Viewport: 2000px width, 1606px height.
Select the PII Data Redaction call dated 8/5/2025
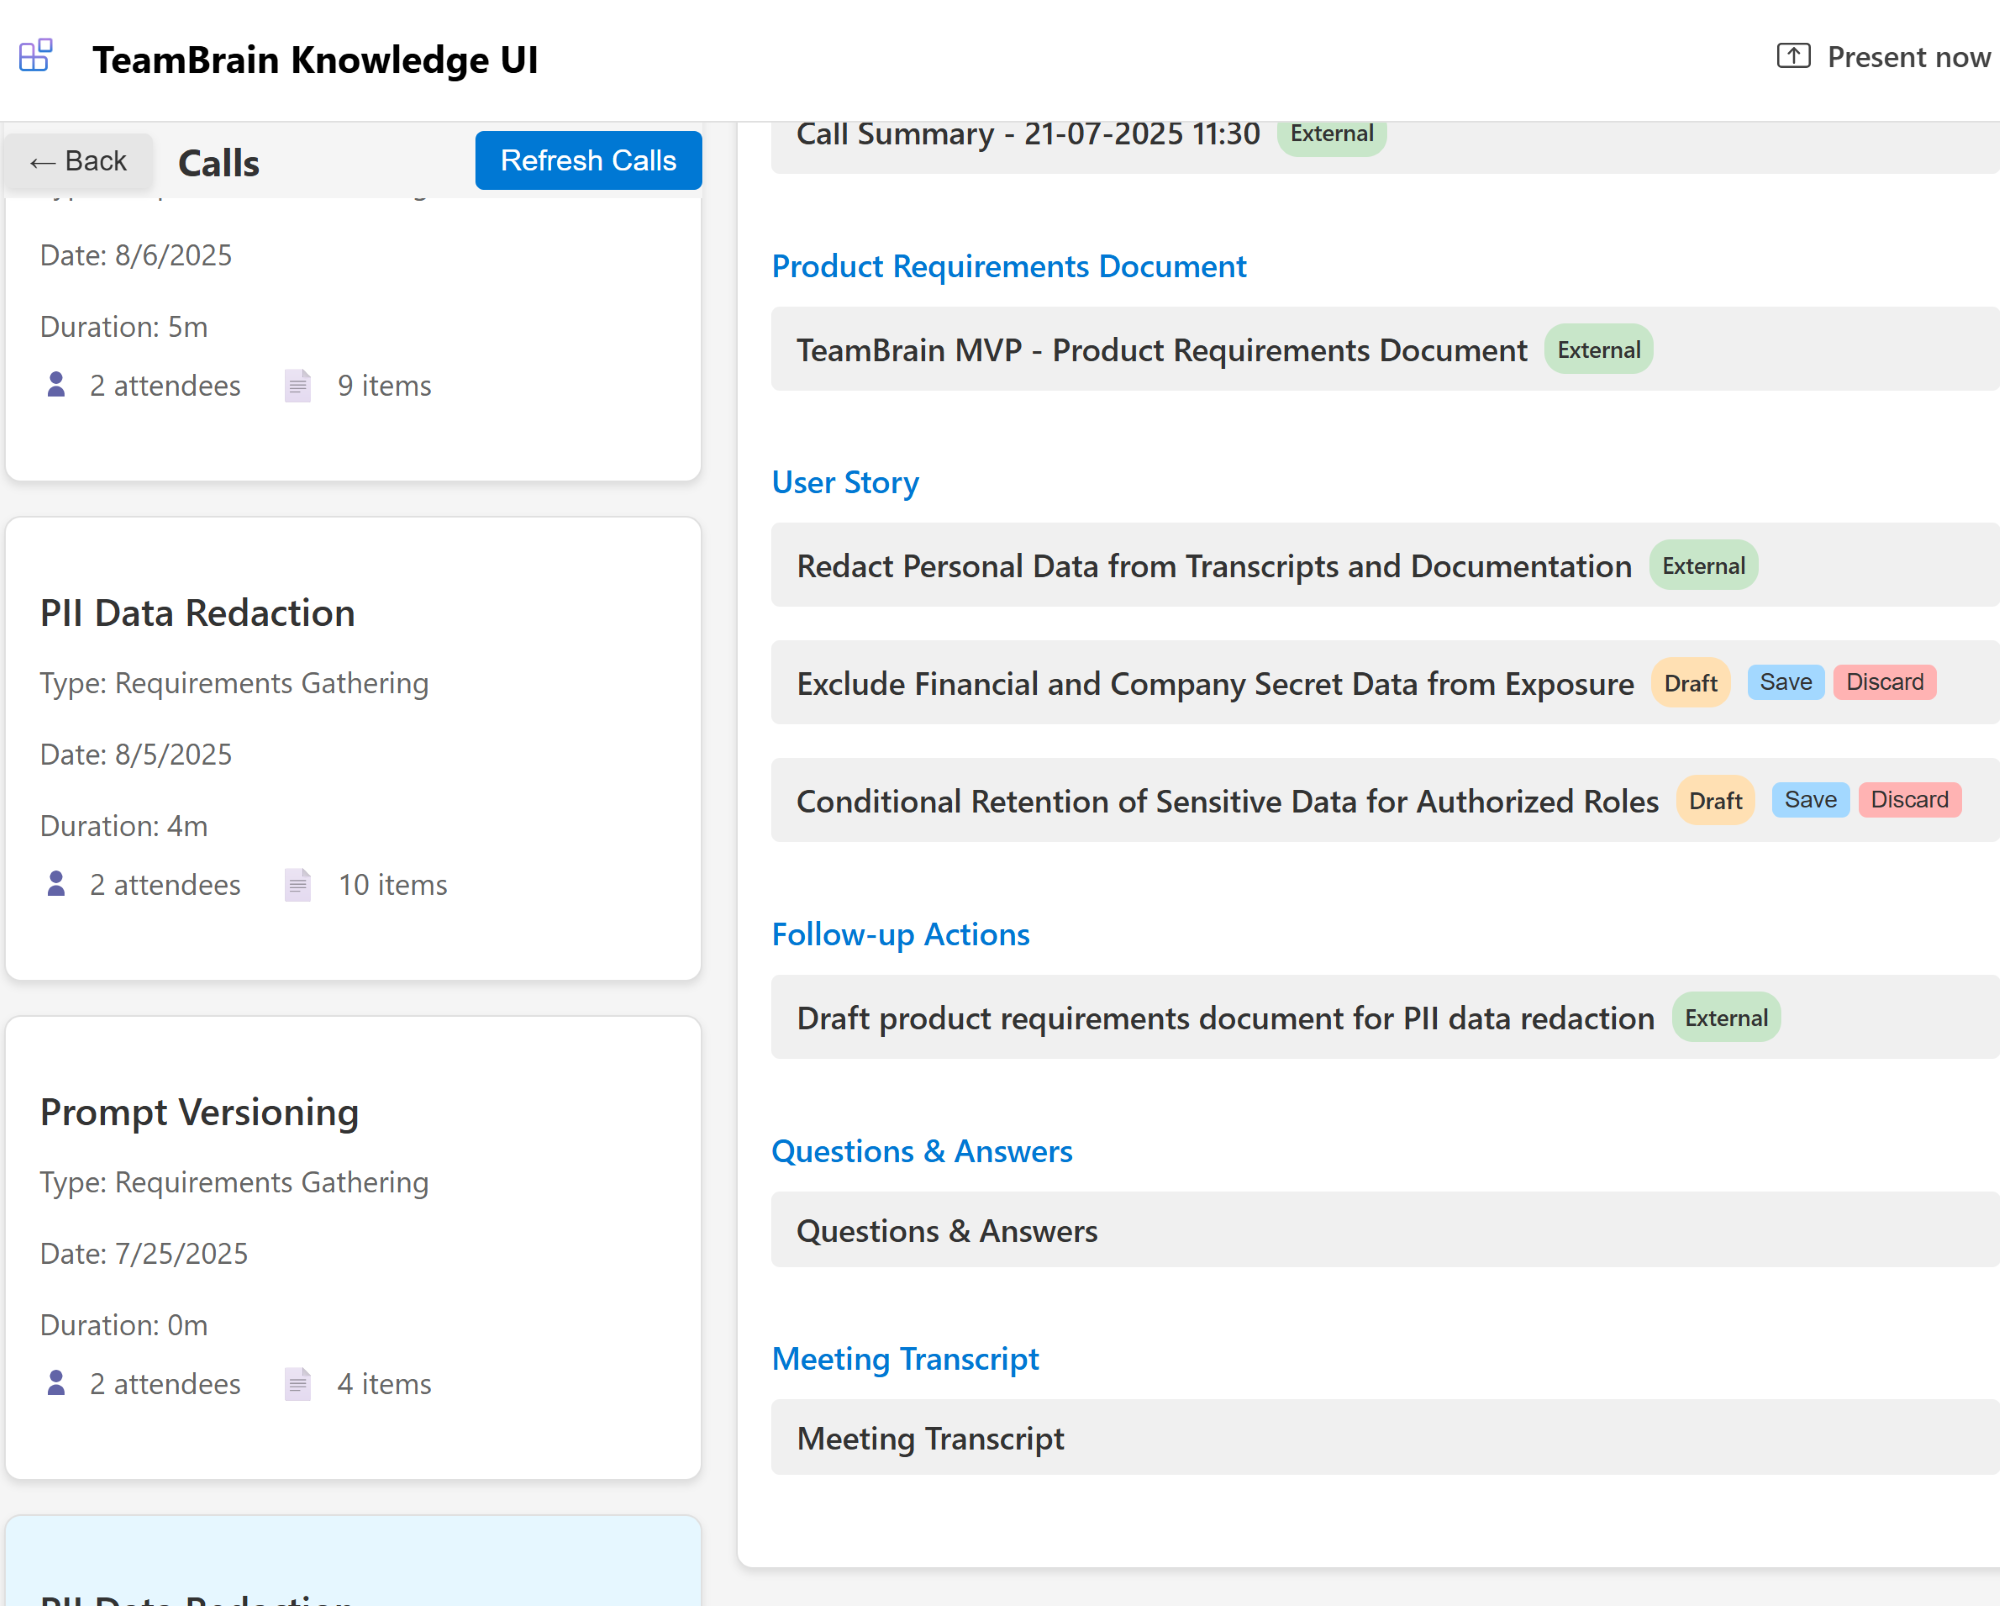coord(353,748)
